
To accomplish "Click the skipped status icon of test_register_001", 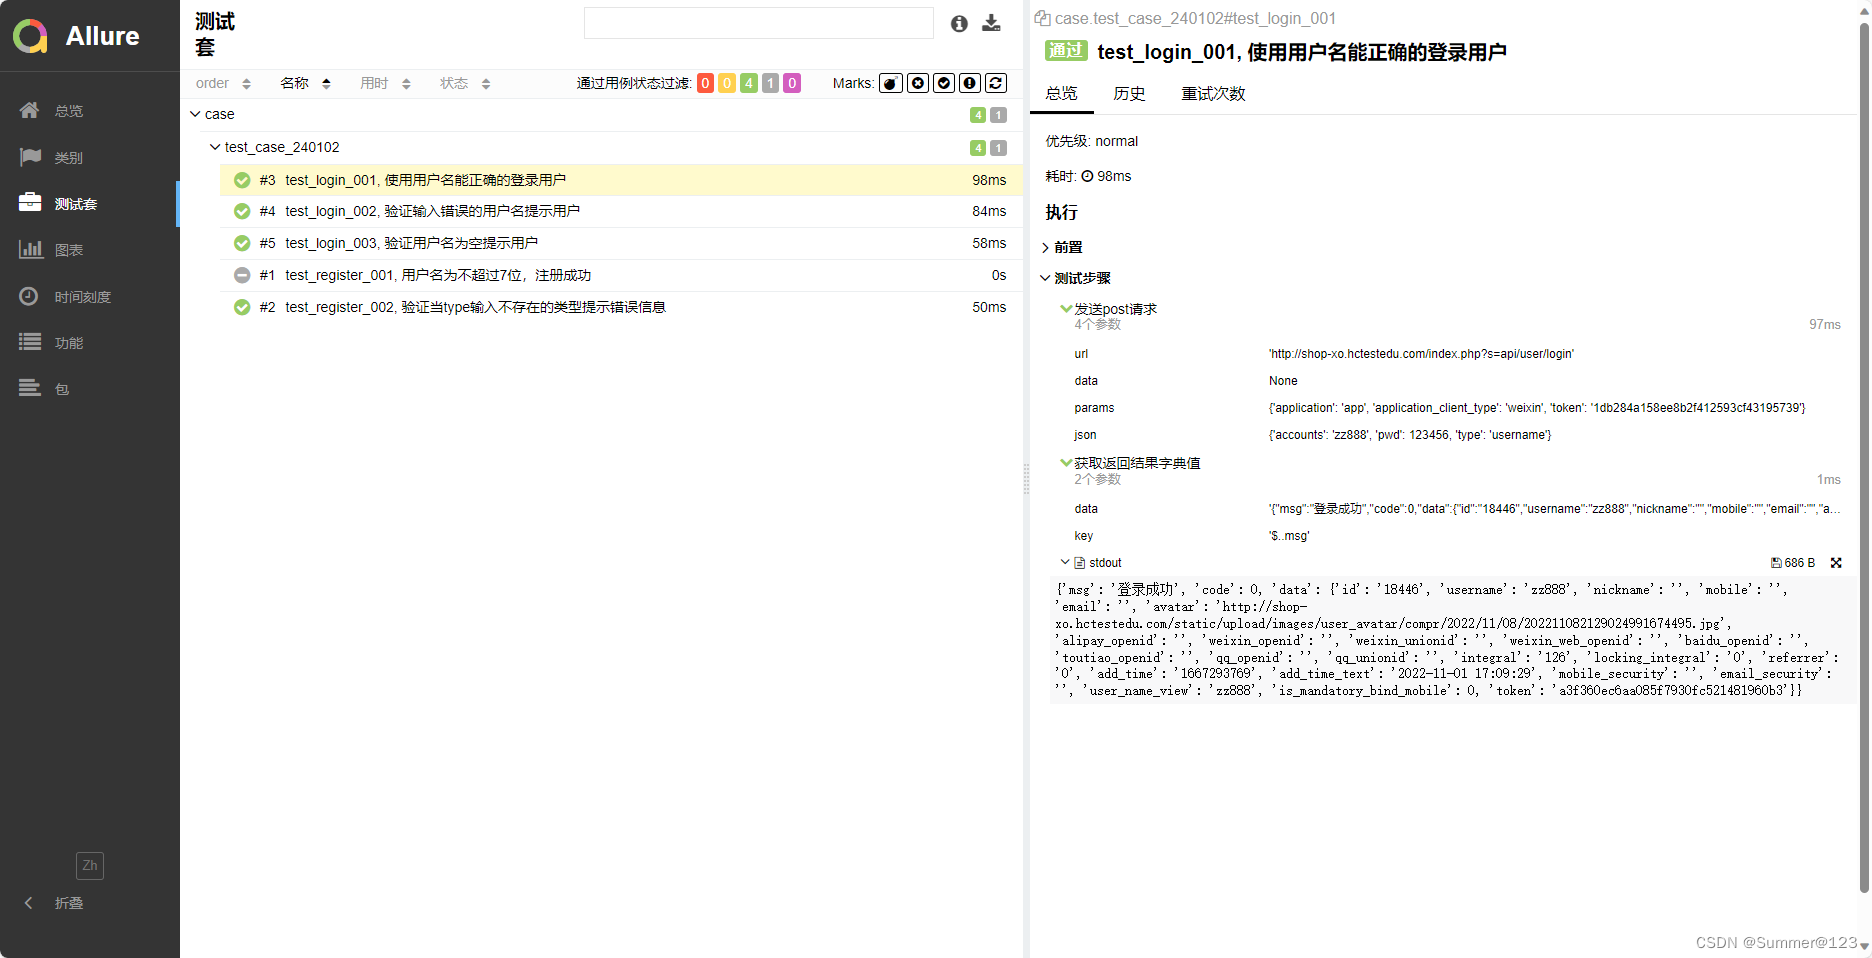I will click(x=242, y=275).
